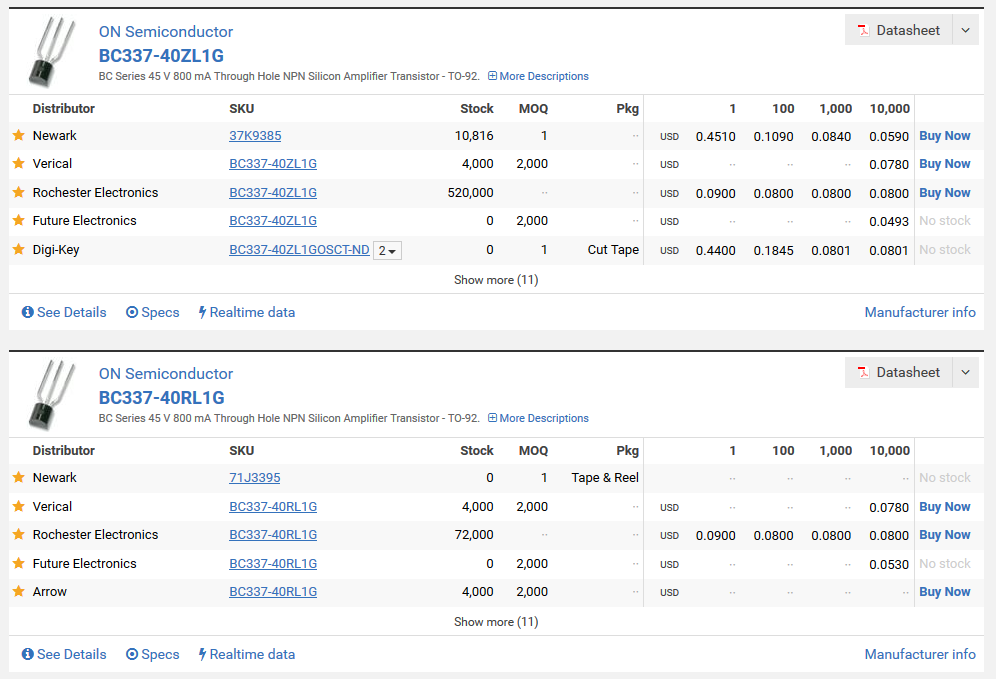Click Buy Now for Newark at 0.4510
The height and width of the screenshot is (679, 996).
[x=945, y=135]
